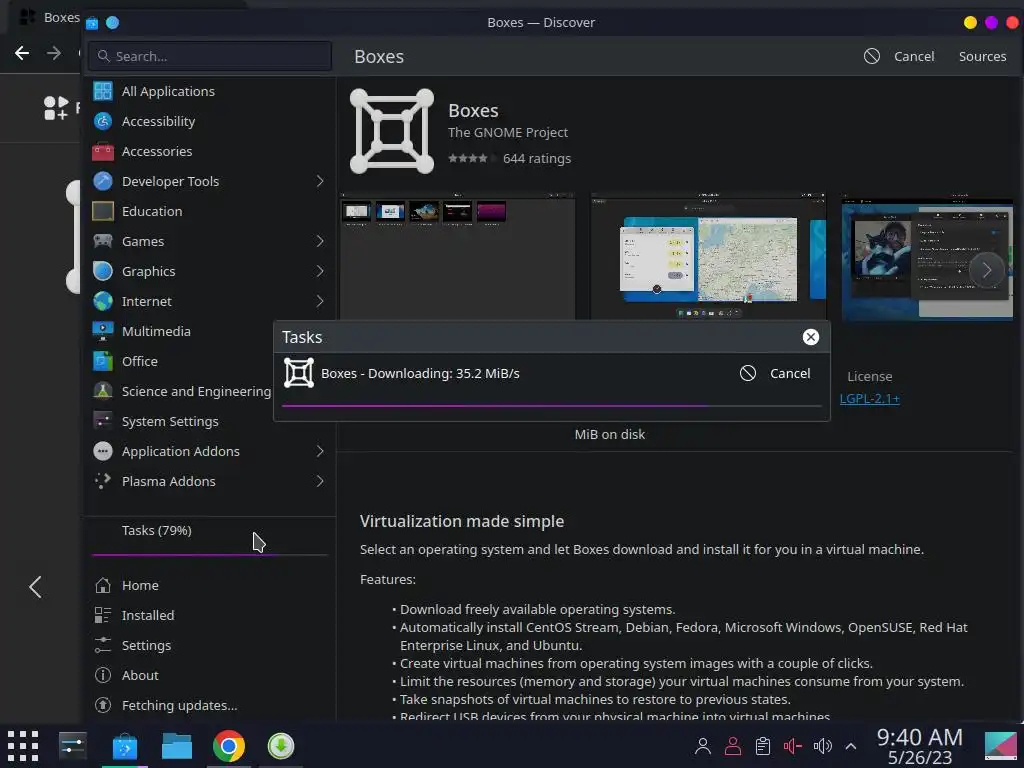The image size is (1024, 768).
Task: Show next screenshot with right arrow
Action: coord(986,270)
